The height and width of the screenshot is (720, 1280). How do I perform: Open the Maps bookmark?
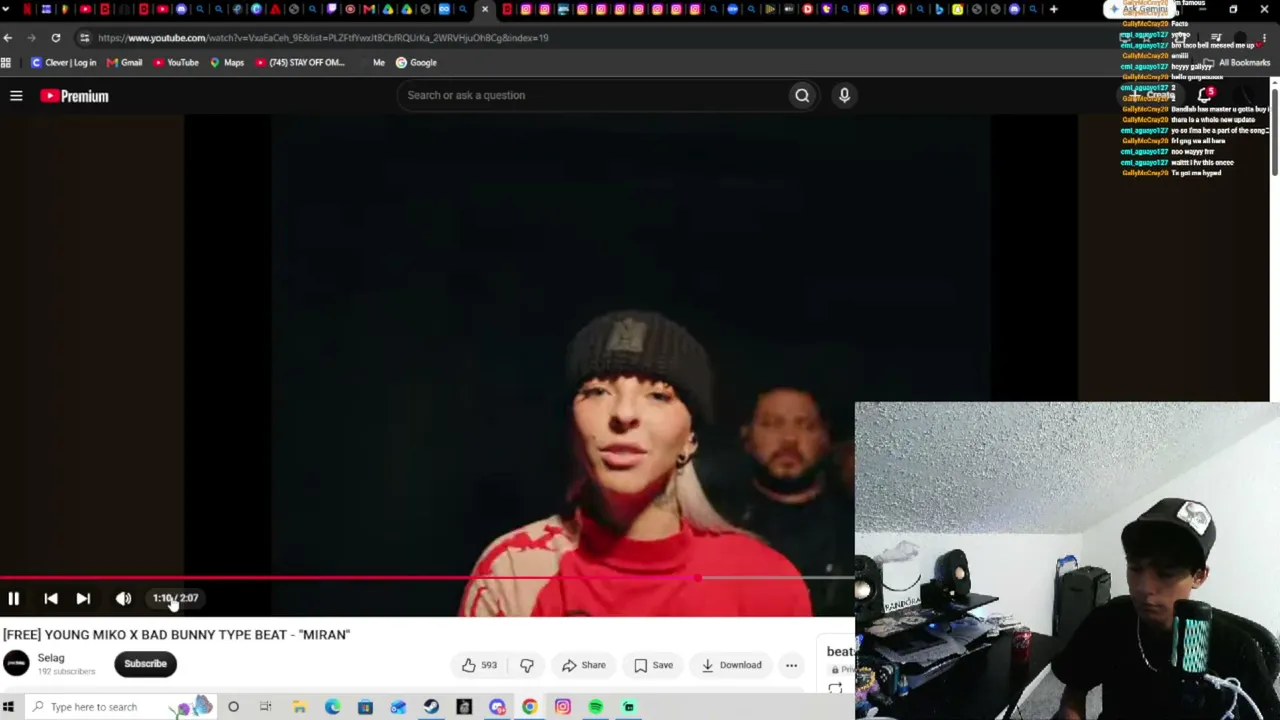(x=227, y=62)
